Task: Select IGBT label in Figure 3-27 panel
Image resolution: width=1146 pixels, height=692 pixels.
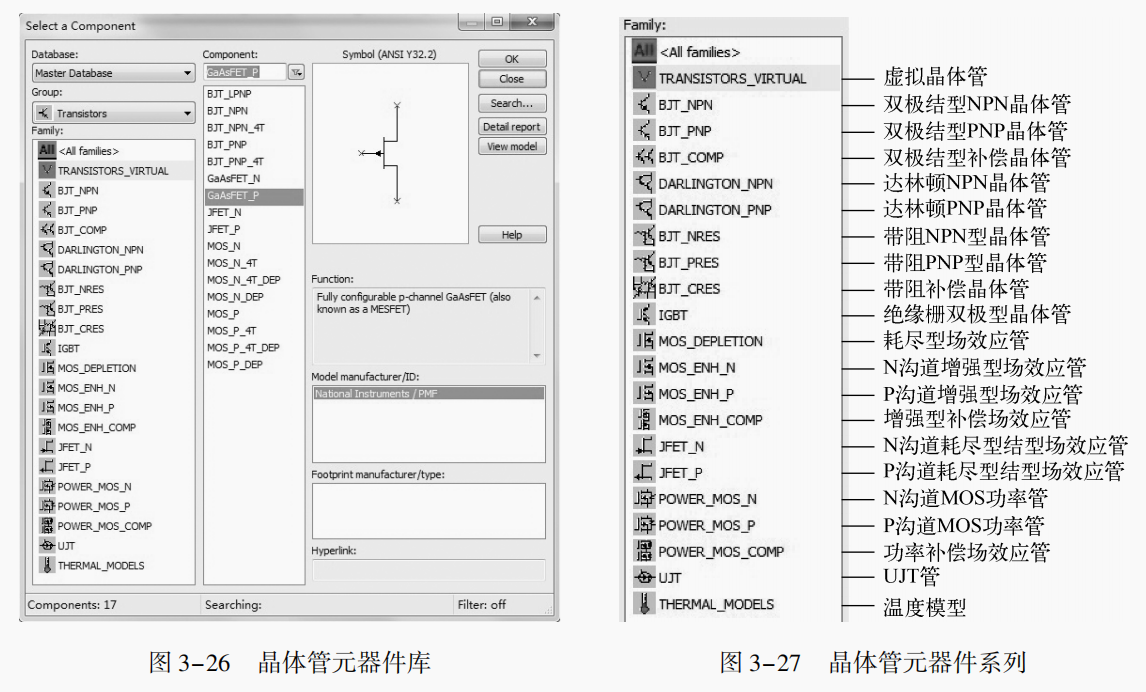Action: click(x=672, y=315)
